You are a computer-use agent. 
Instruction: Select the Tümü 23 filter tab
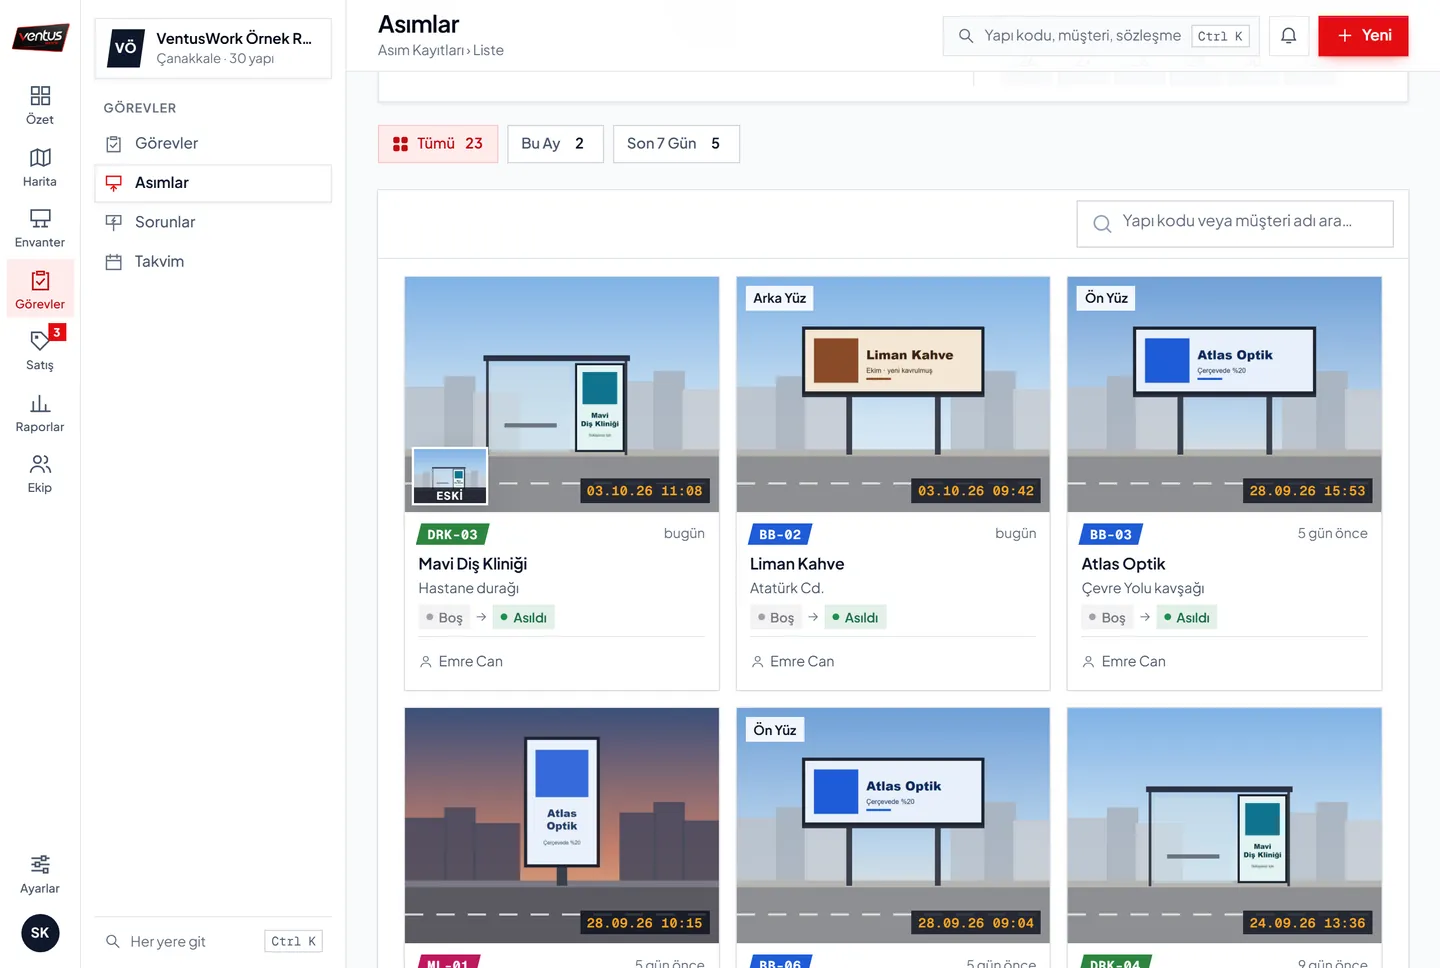pos(438,144)
